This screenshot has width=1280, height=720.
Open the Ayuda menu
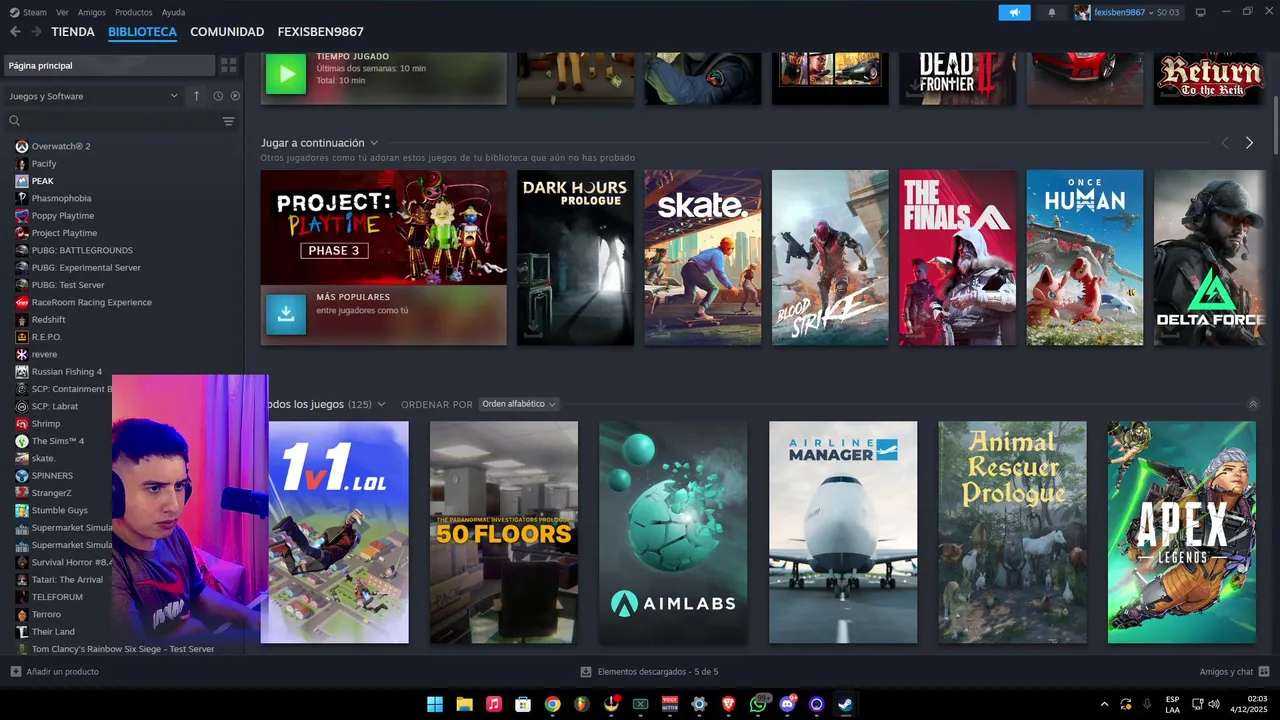pos(173,12)
